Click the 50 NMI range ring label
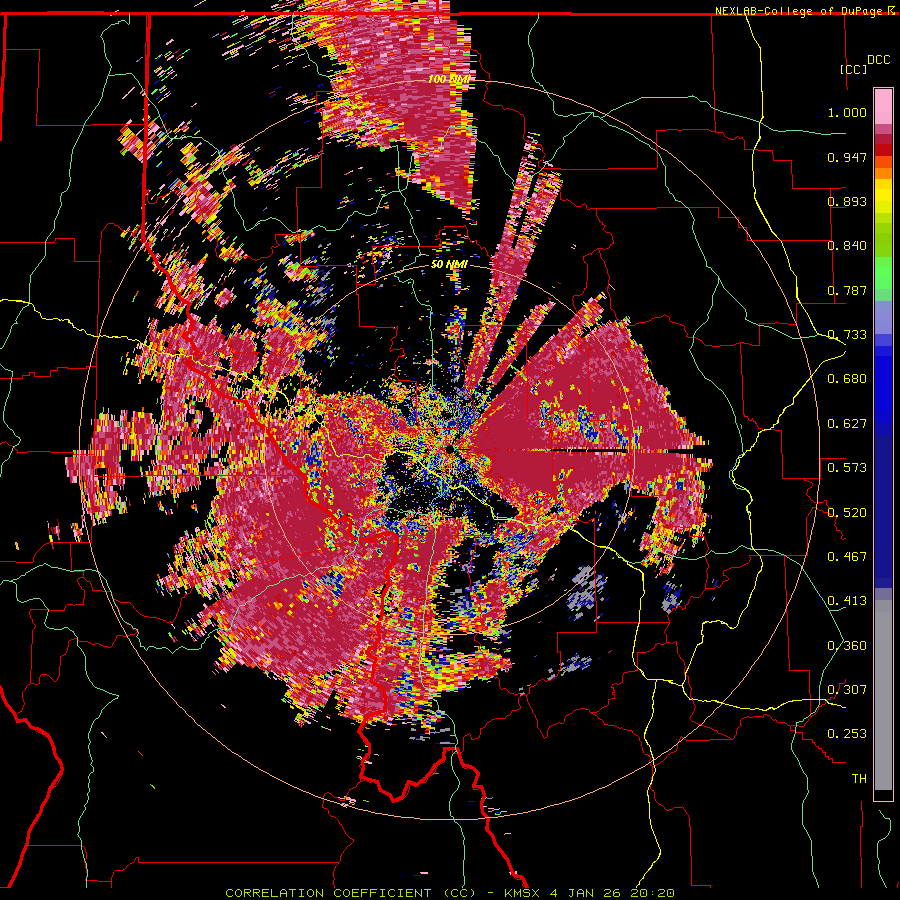The height and width of the screenshot is (900, 900). tap(449, 265)
